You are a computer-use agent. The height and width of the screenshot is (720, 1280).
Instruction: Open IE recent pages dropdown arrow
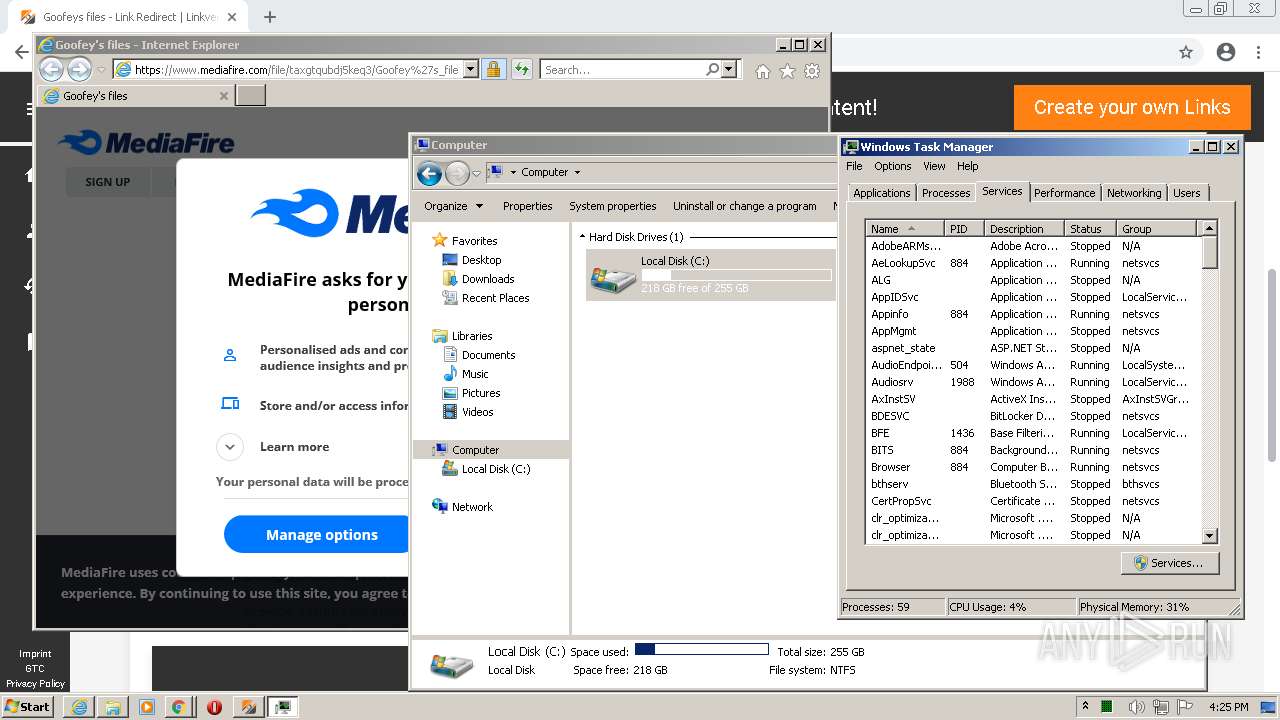click(x=101, y=70)
